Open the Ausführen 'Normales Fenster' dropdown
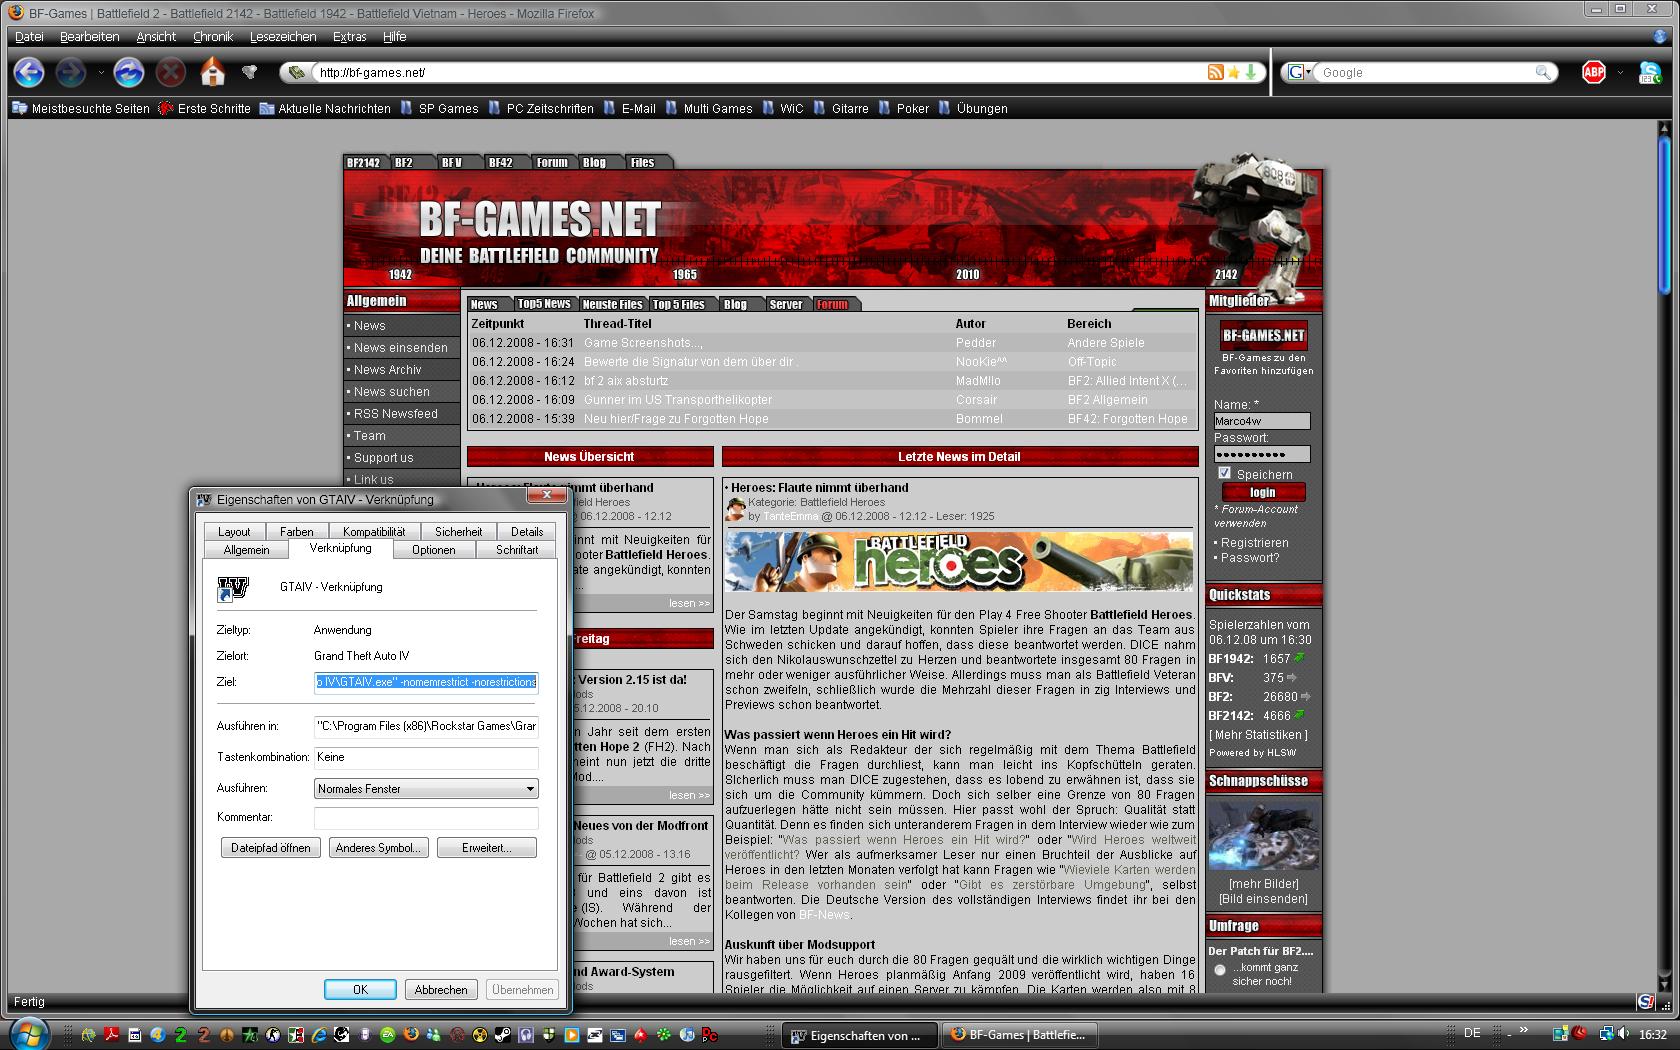The width and height of the screenshot is (1680, 1050). (x=426, y=789)
